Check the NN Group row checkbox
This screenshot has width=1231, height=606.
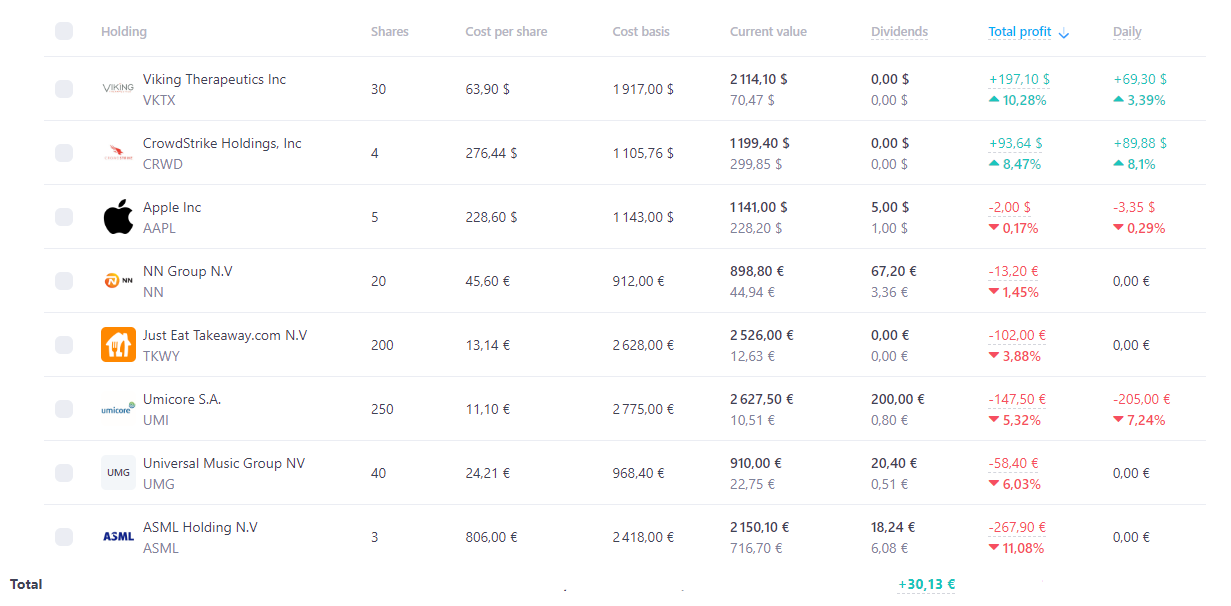point(64,281)
